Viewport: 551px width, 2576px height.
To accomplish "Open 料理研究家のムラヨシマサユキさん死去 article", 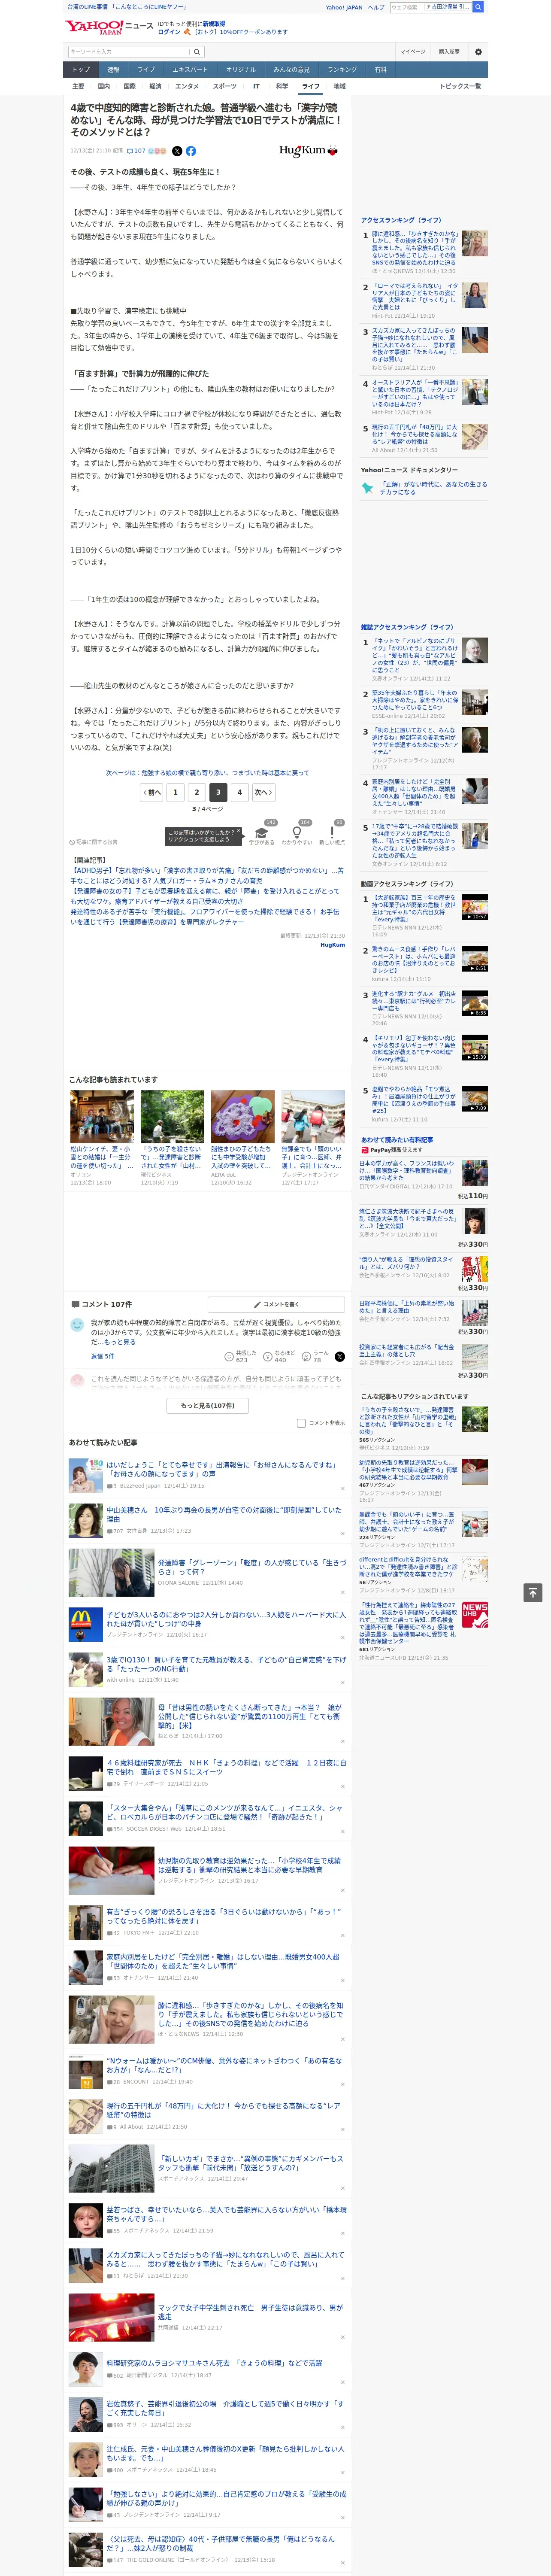I will pyautogui.click(x=214, y=2363).
